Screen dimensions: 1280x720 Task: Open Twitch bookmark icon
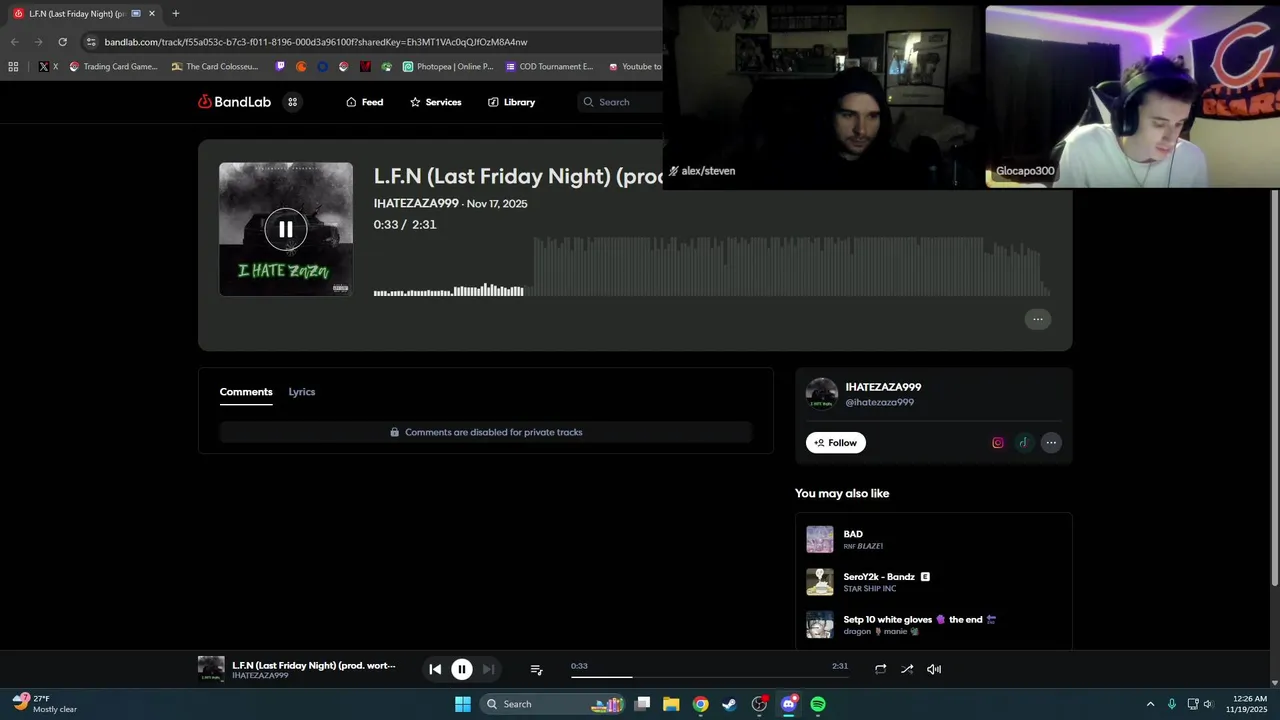coord(280,67)
